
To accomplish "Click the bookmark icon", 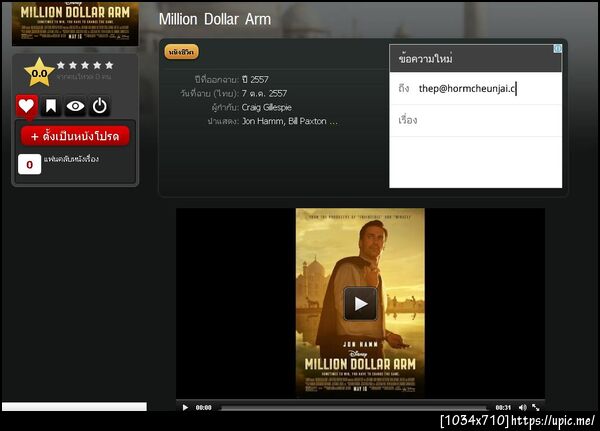I will pyautogui.click(x=51, y=106).
